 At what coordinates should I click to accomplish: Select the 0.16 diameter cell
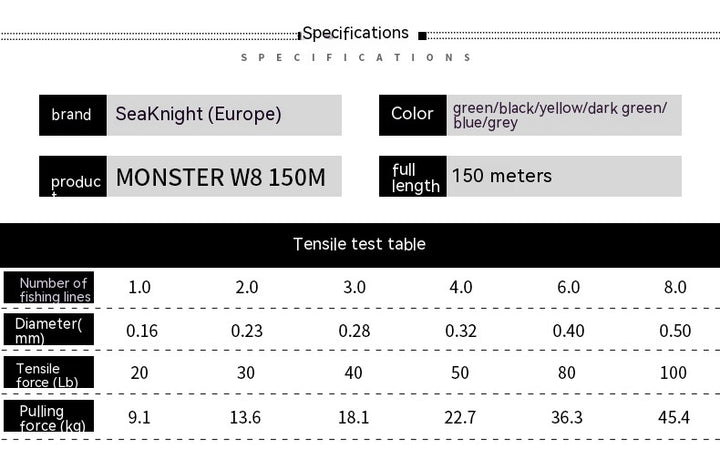[140, 331]
